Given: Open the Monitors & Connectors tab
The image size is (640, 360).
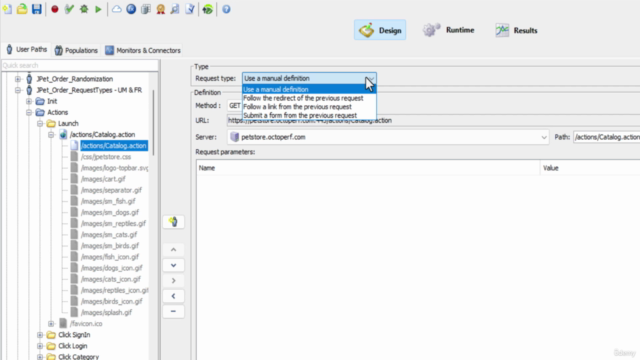Looking at the screenshot, I should 143,50.
